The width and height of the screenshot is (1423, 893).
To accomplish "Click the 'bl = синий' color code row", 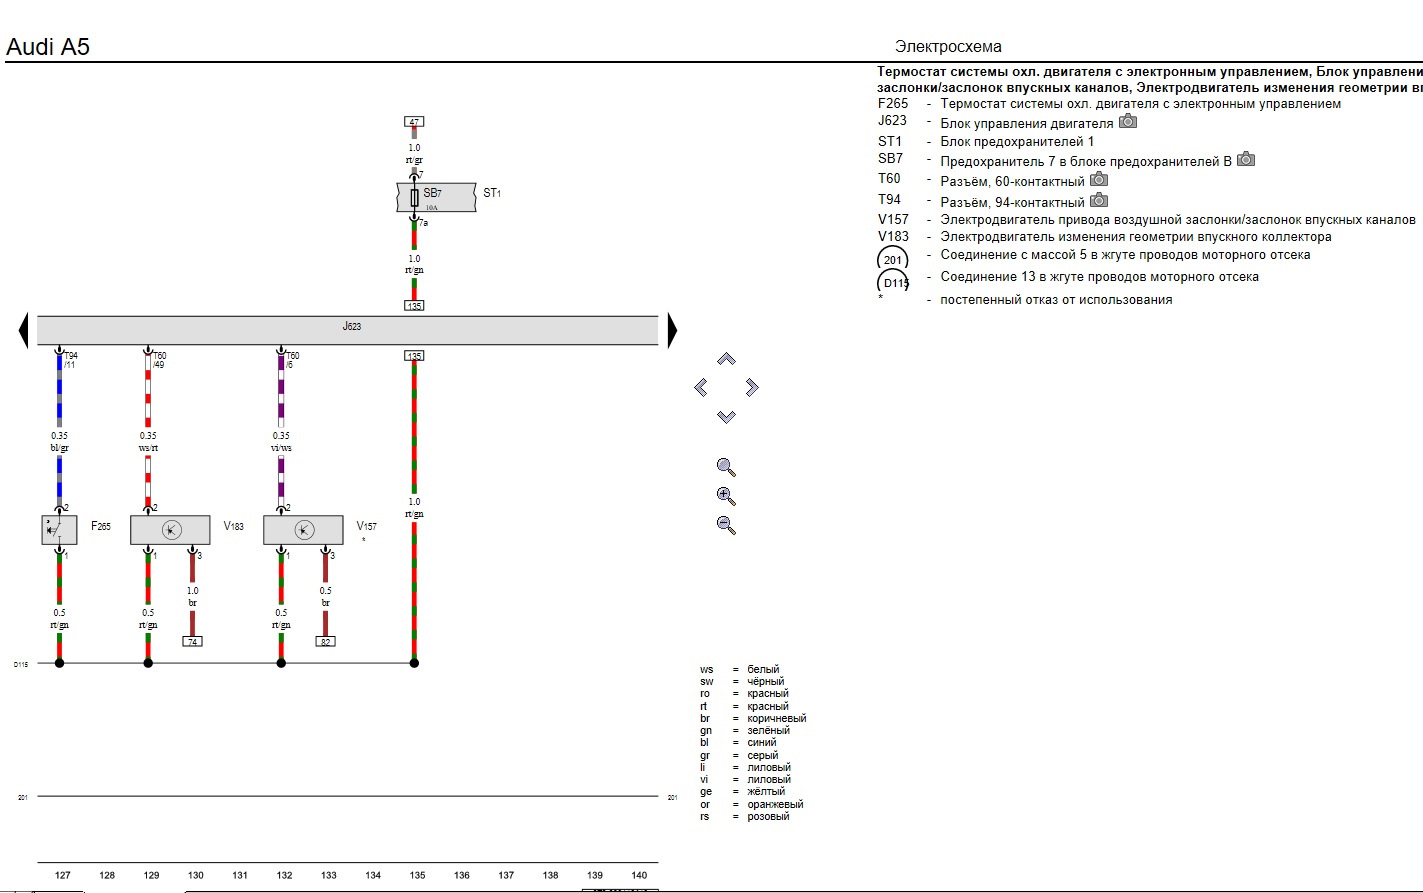I will (x=739, y=742).
